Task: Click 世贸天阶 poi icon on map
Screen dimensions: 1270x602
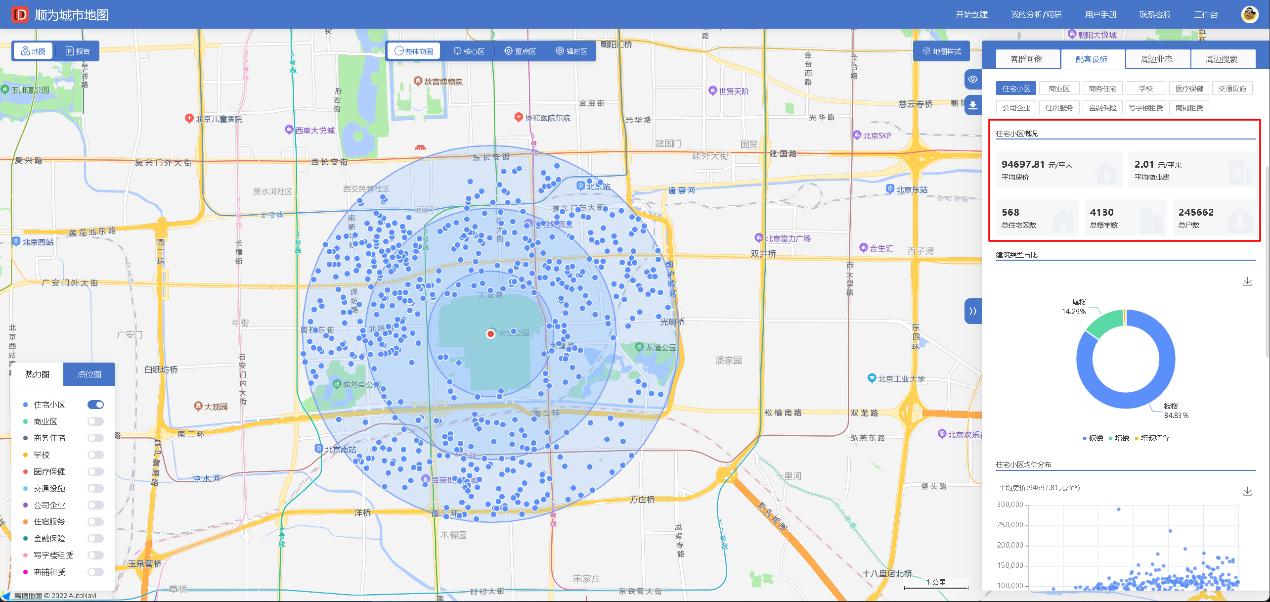Action: pyautogui.click(x=712, y=90)
